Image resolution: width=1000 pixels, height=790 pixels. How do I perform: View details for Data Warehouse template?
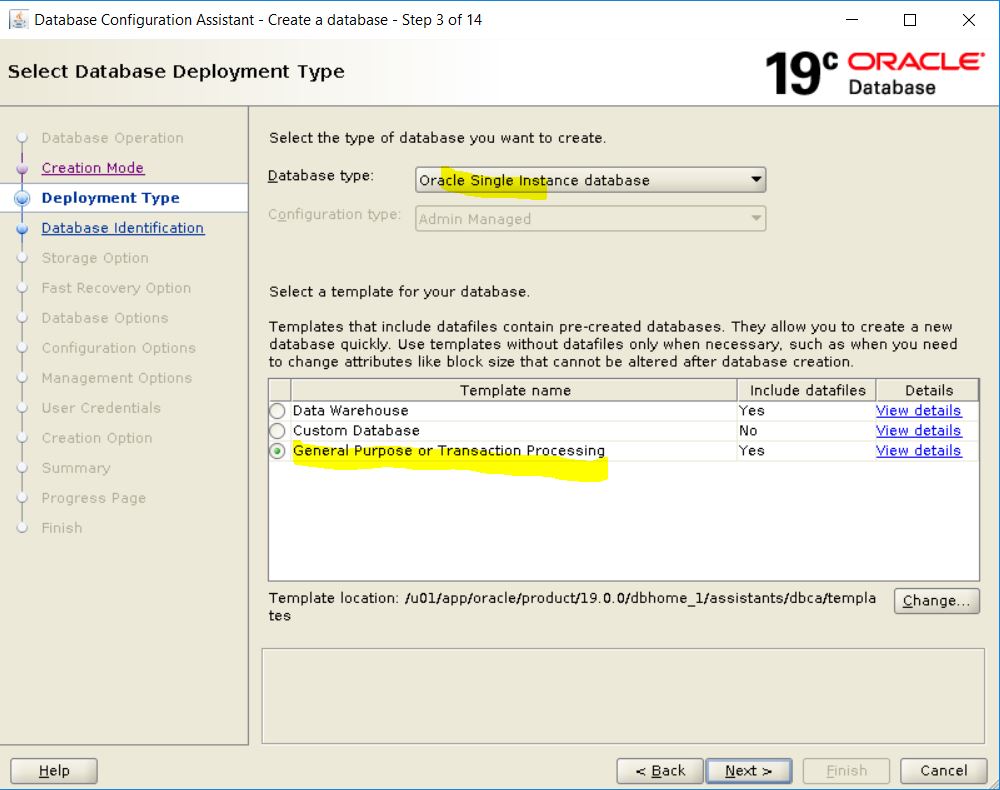pyautogui.click(x=918, y=411)
